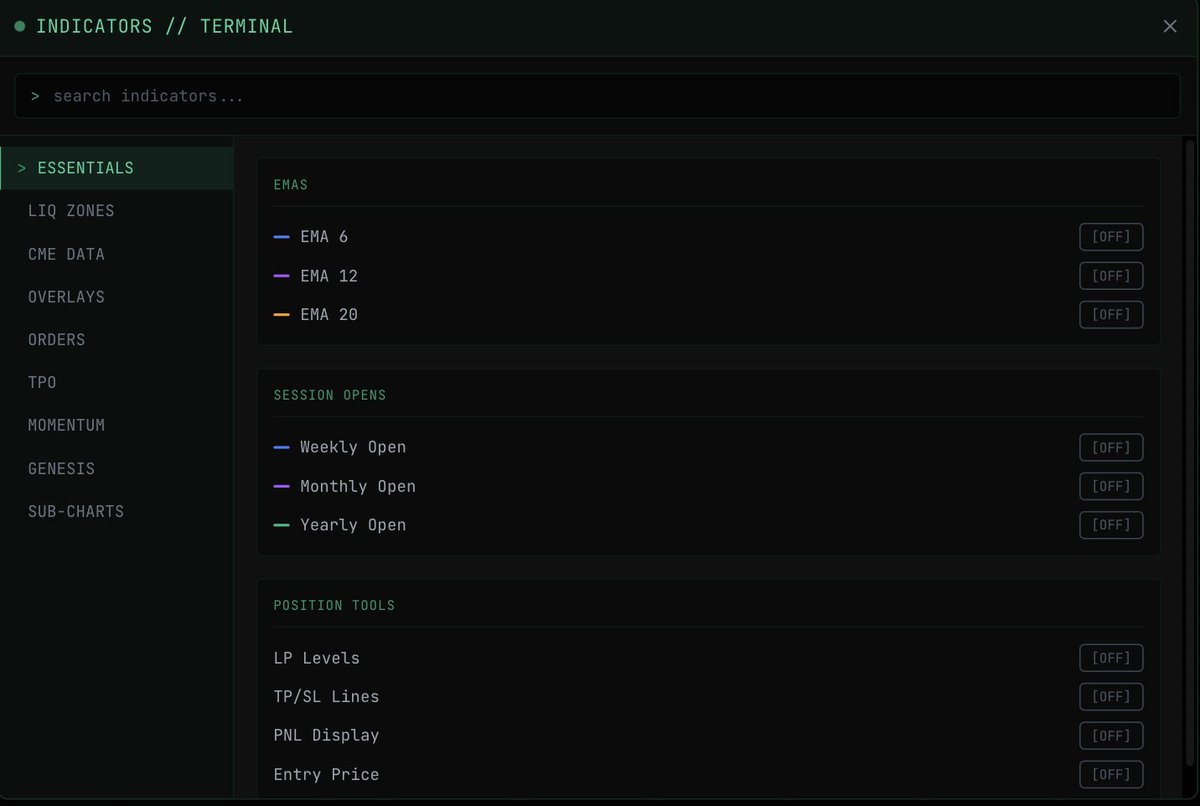Viewport: 1200px width, 806px height.
Task: Open the CME DATA category
Action: [x=117, y=254]
